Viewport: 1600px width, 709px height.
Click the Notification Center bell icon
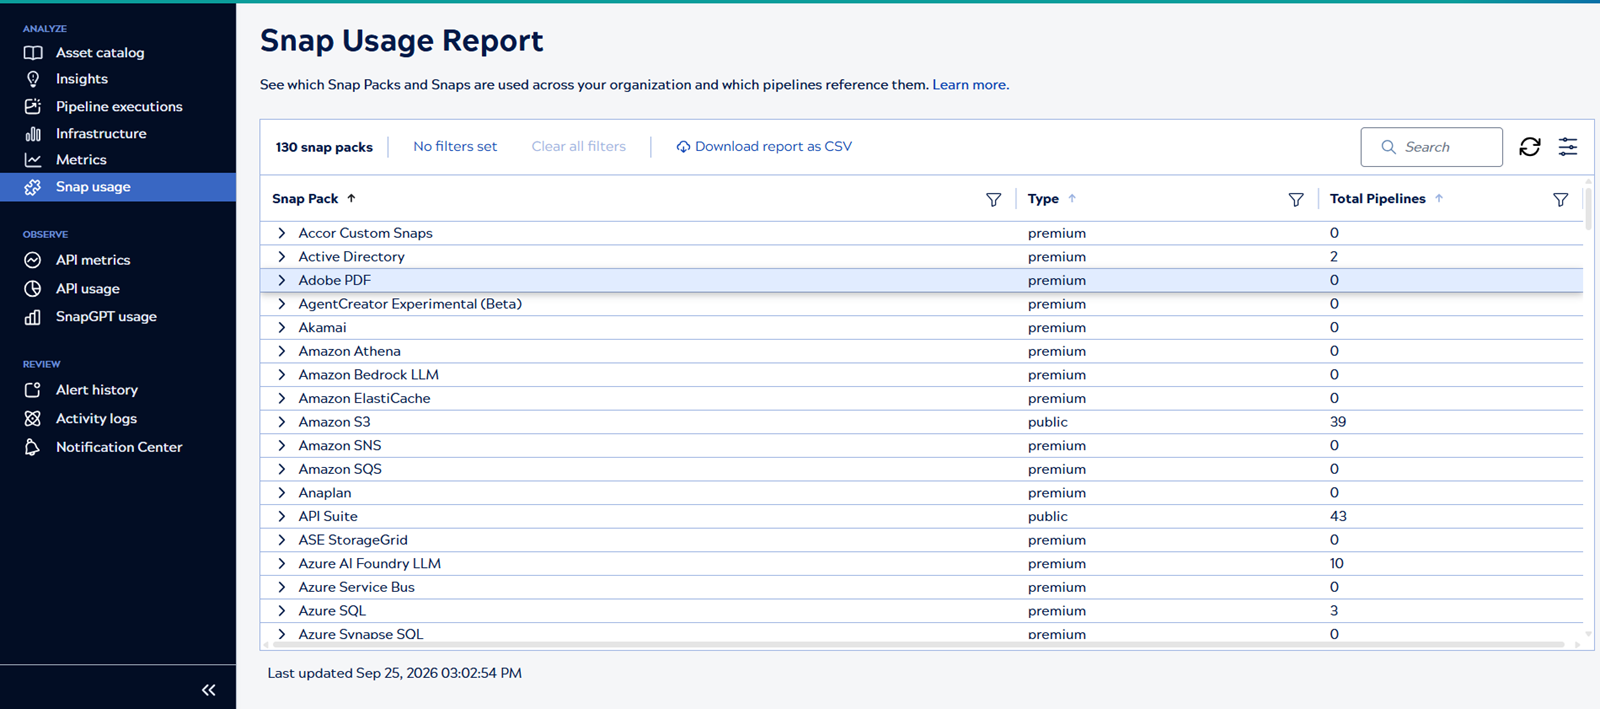(33, 447)
